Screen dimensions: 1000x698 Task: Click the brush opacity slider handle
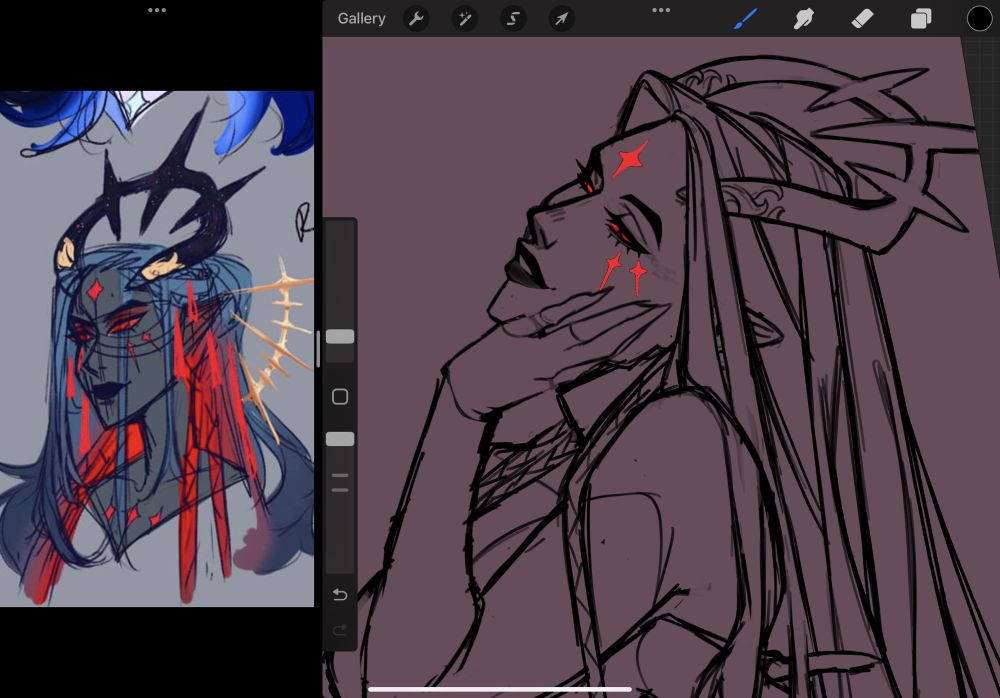click(340, 439)
